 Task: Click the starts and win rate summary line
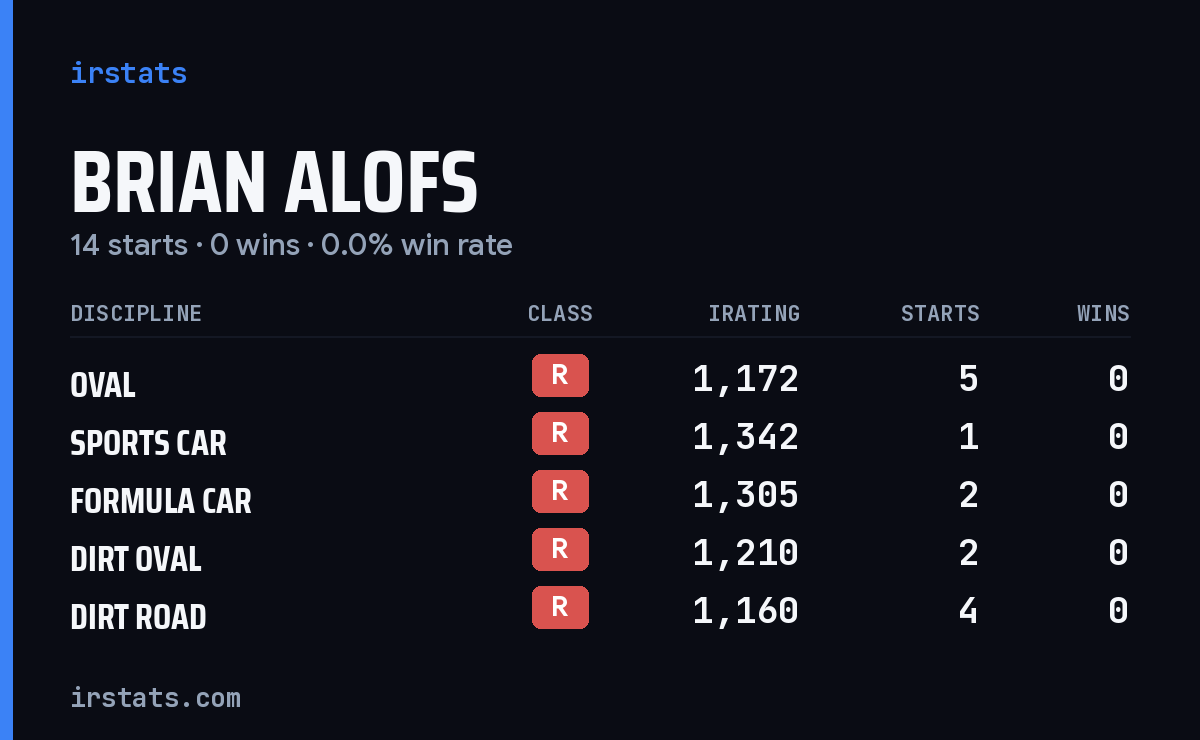click(291, 245)
